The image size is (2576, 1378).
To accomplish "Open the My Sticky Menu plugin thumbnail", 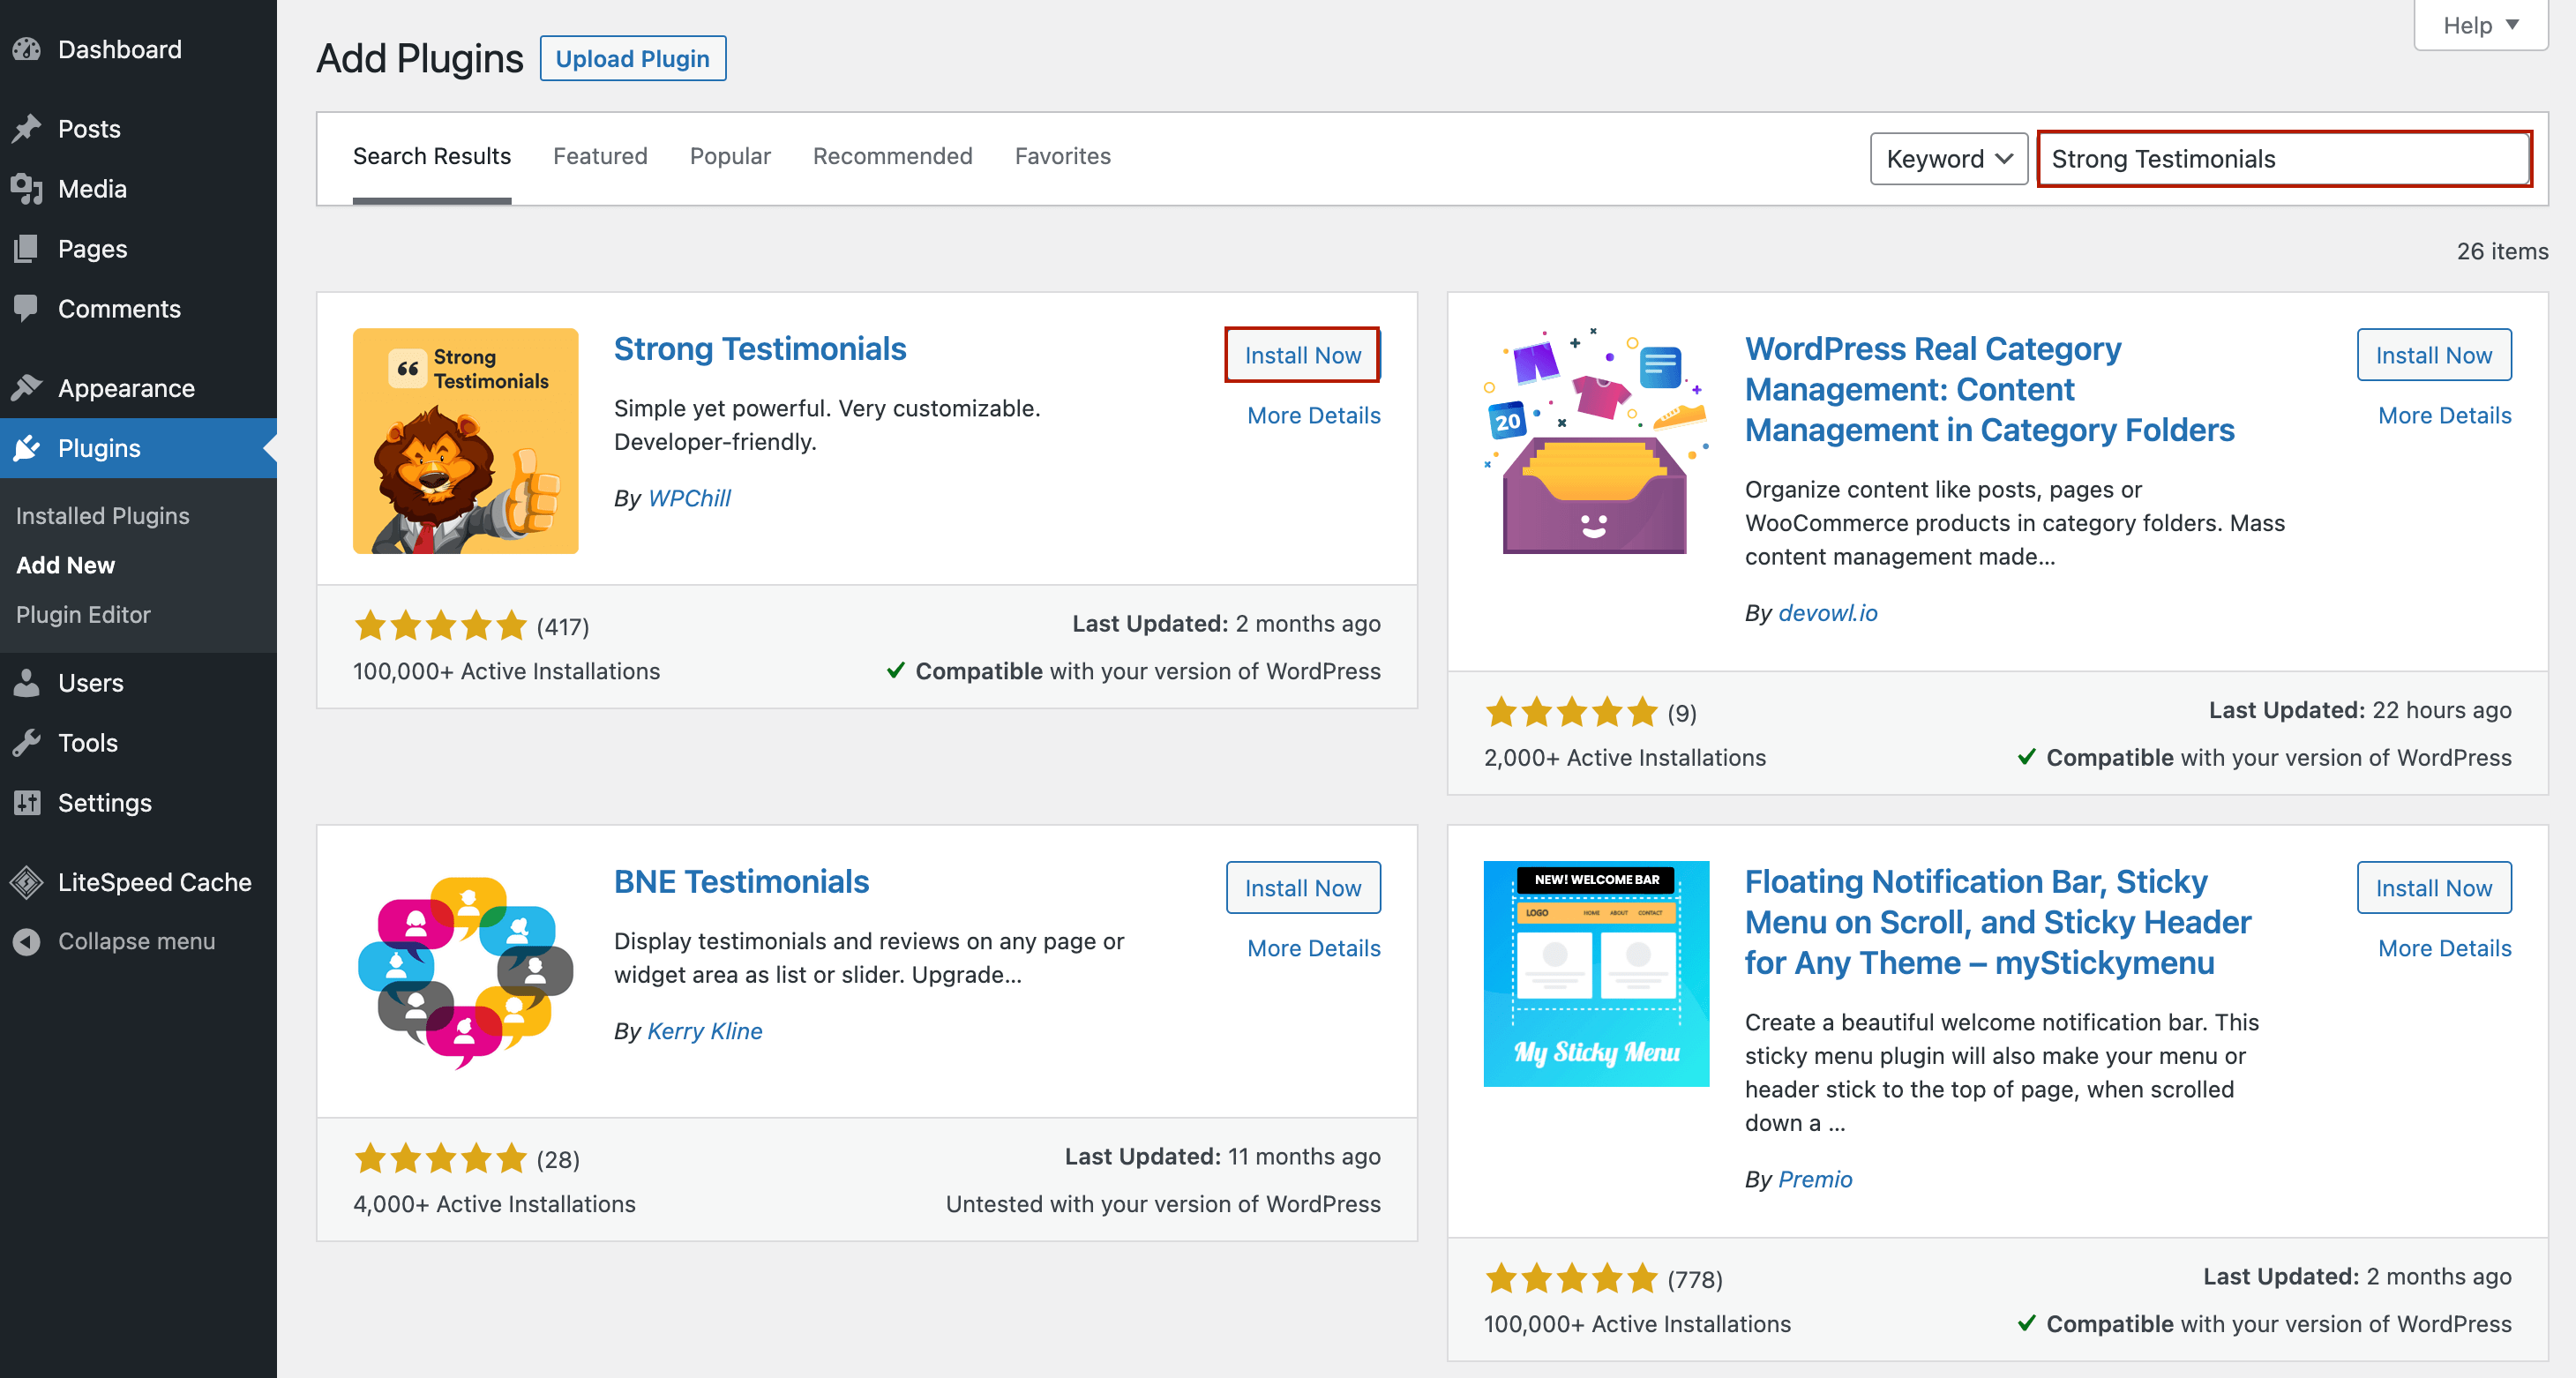I will tap(1596, 974).
